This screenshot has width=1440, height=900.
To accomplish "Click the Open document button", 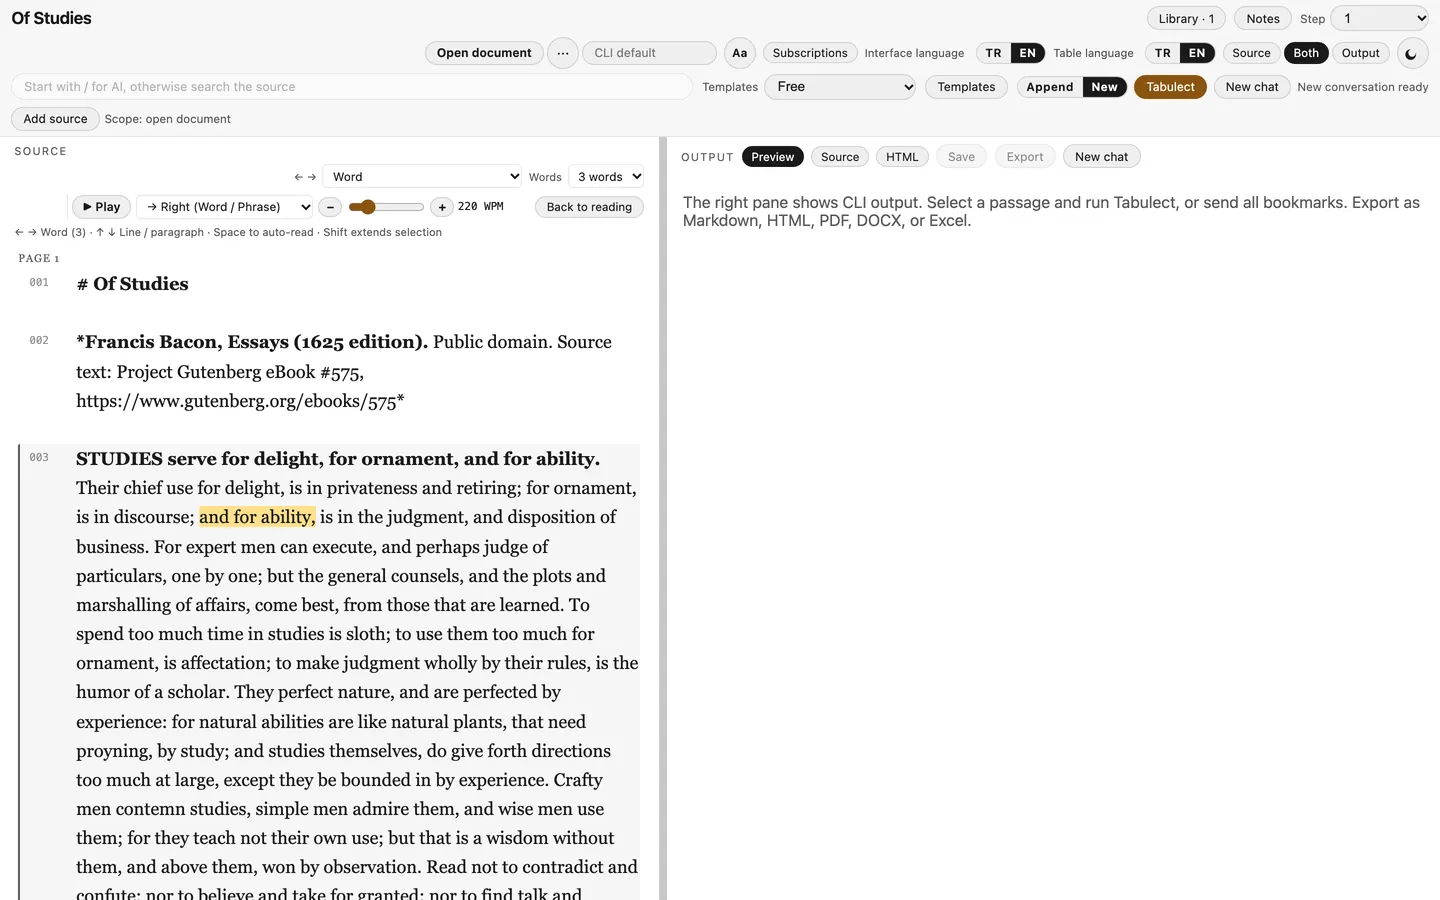I will click(484, 53).
